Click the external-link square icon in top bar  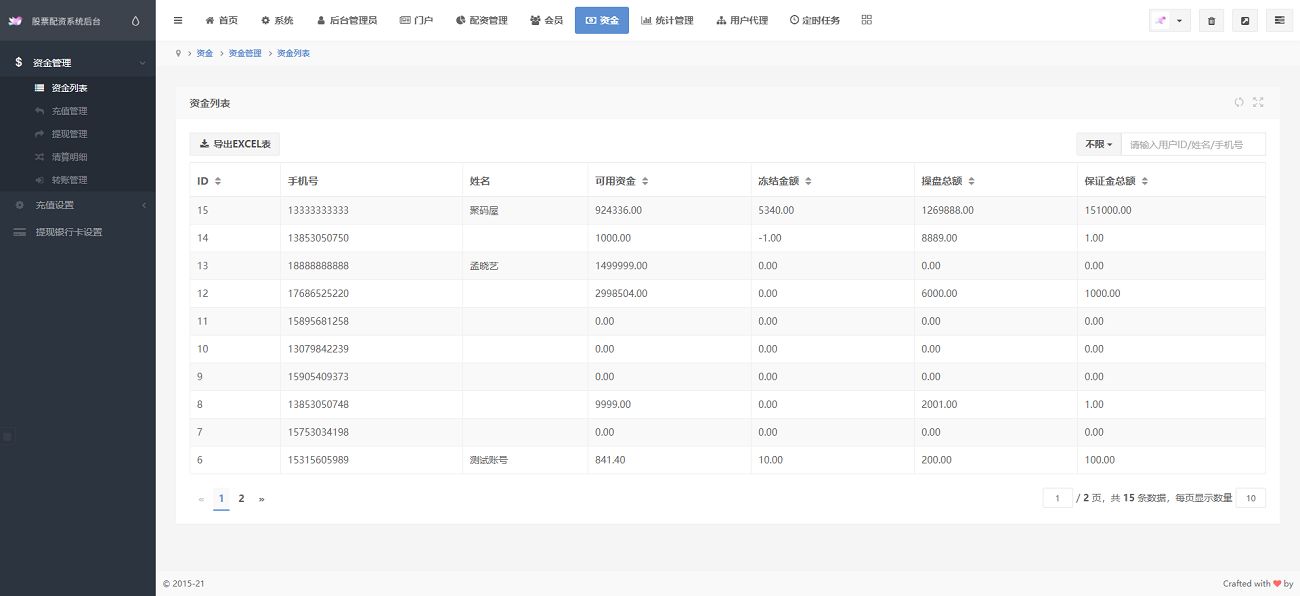(1244, 21)
